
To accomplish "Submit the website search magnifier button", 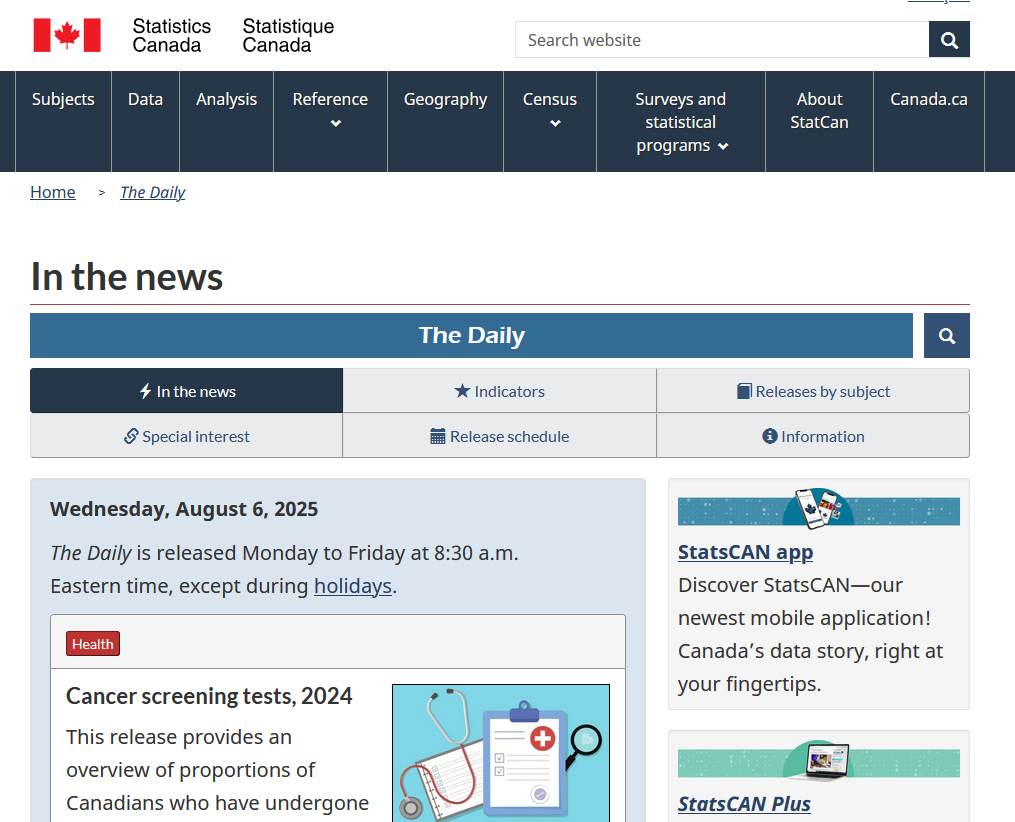I will pos(949,39).
